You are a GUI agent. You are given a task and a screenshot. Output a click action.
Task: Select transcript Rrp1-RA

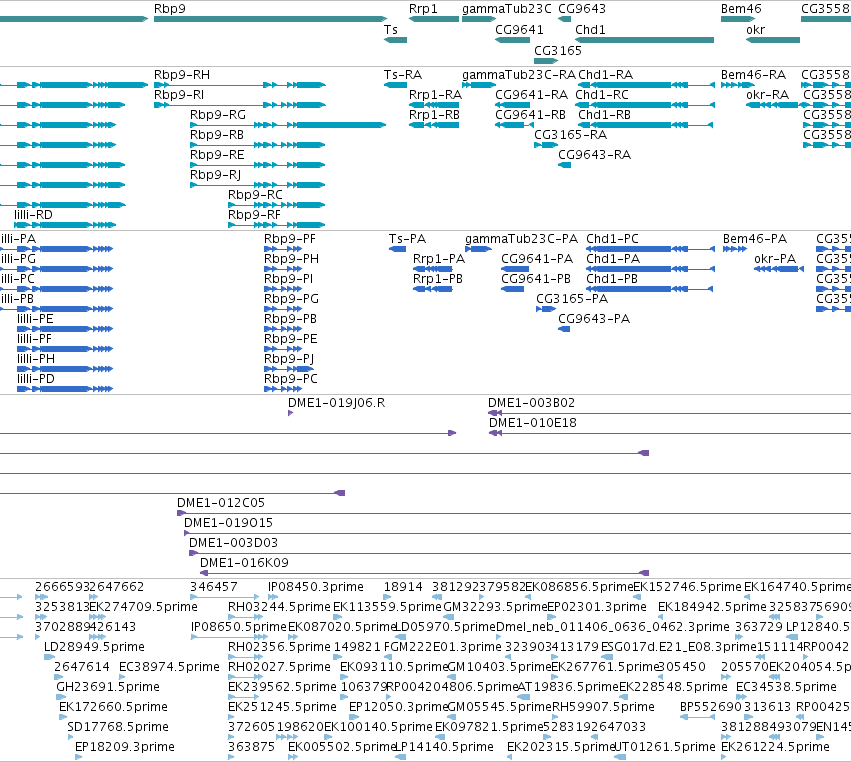pyautogui.click(x=435, y=95)
